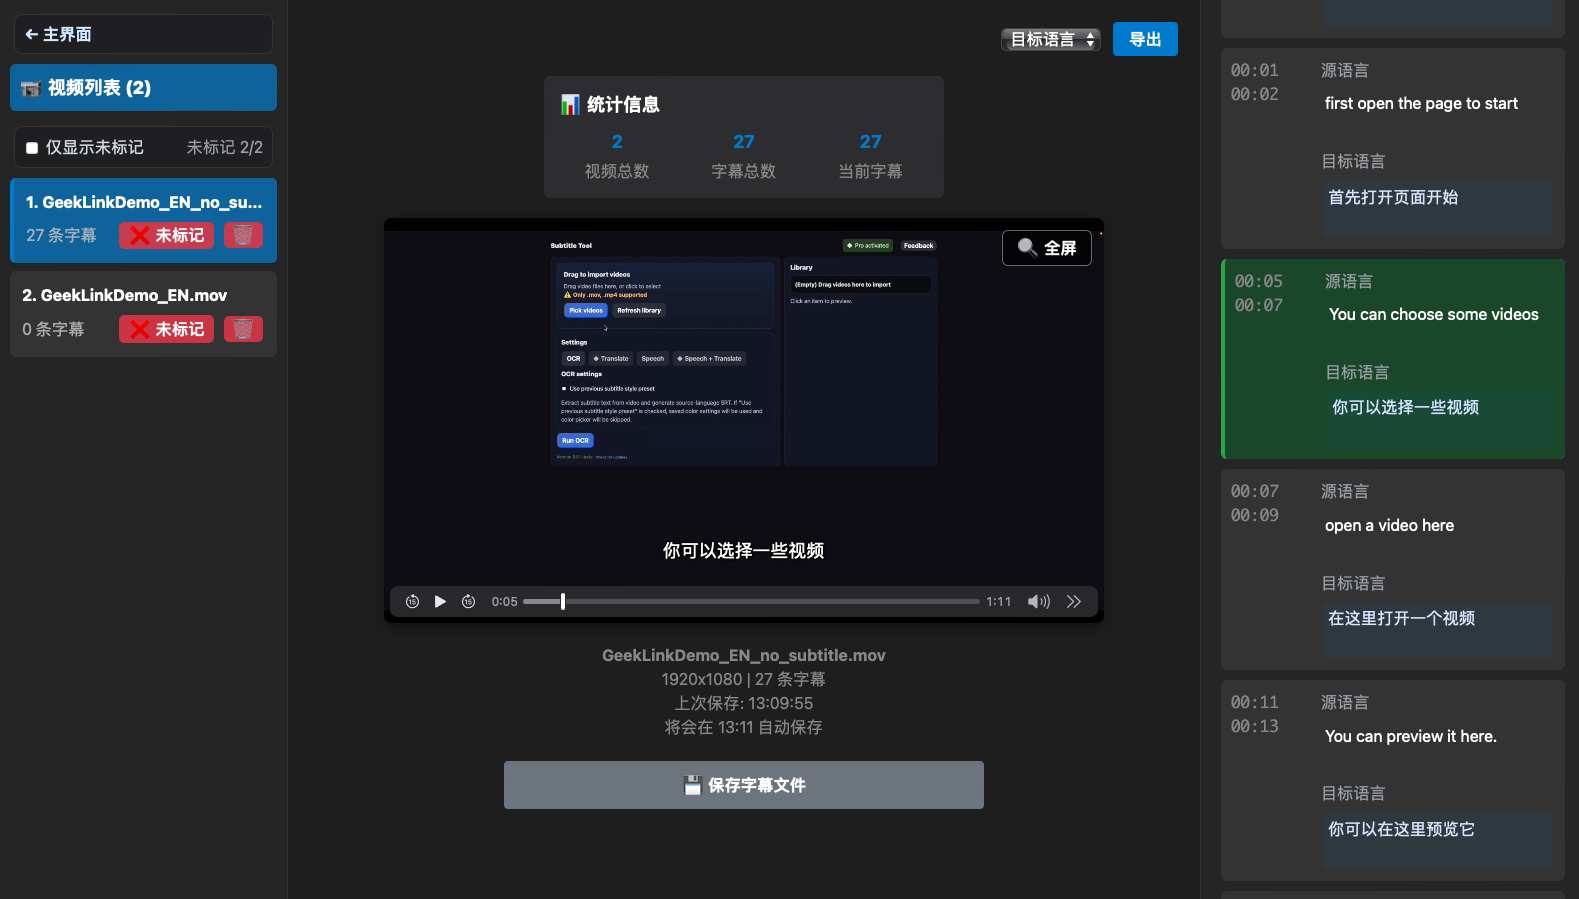Open the 目标语言 dropdown

point(1050,39)
